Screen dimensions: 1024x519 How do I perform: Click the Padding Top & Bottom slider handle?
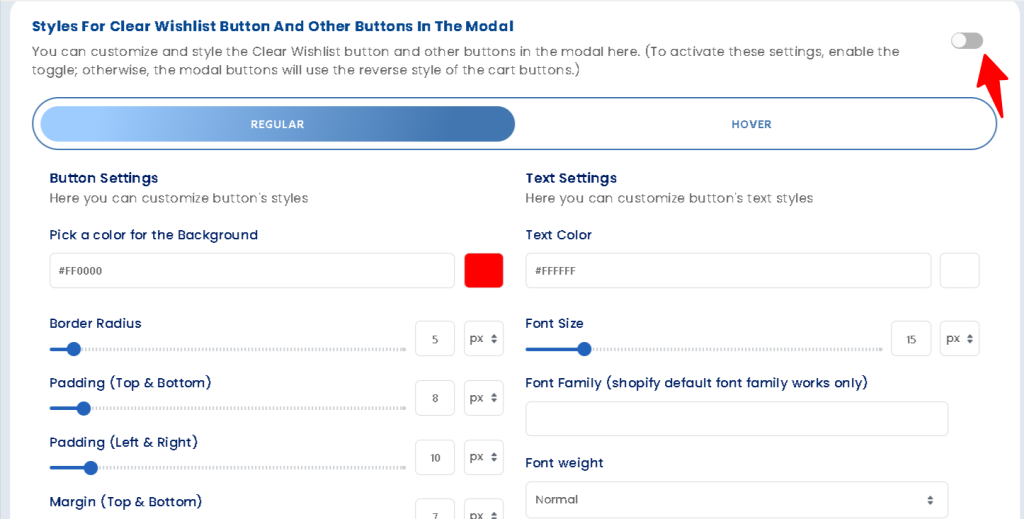pos(84,408)
